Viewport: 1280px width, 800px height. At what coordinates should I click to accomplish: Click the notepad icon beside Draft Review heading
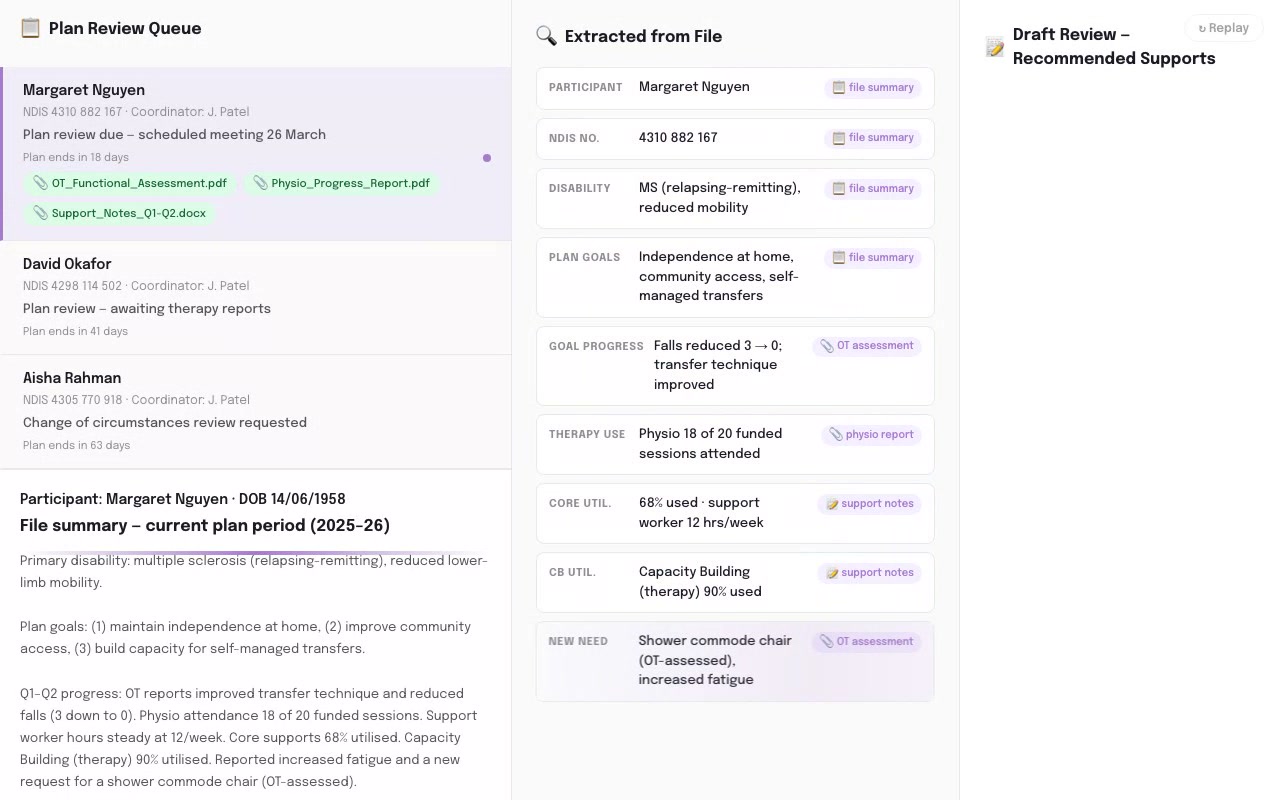point(994,47)
